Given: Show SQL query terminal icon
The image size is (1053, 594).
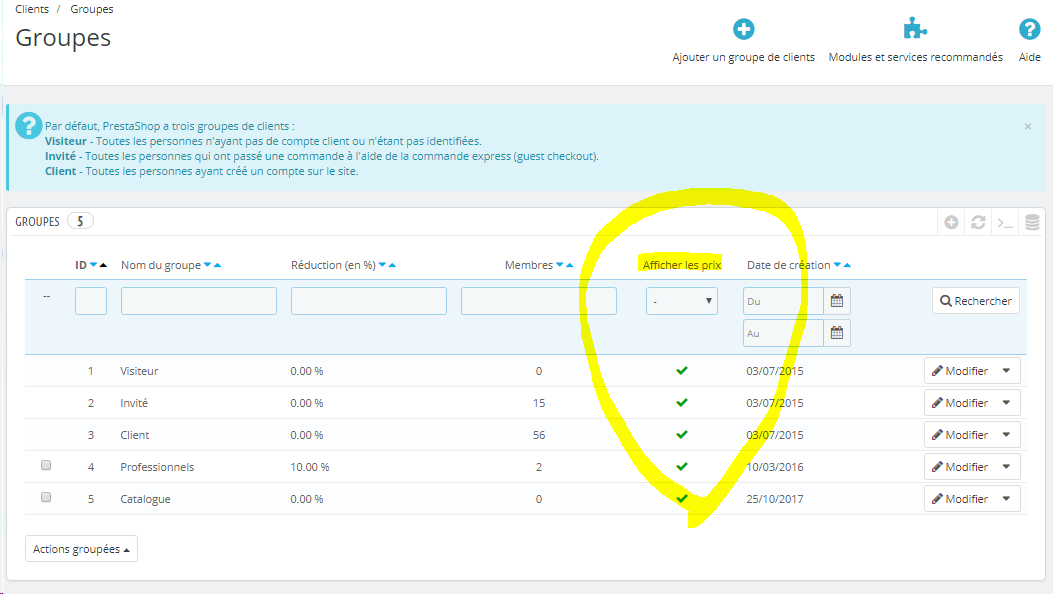Looking at the screenshot, I should [x=1005, y=222].
